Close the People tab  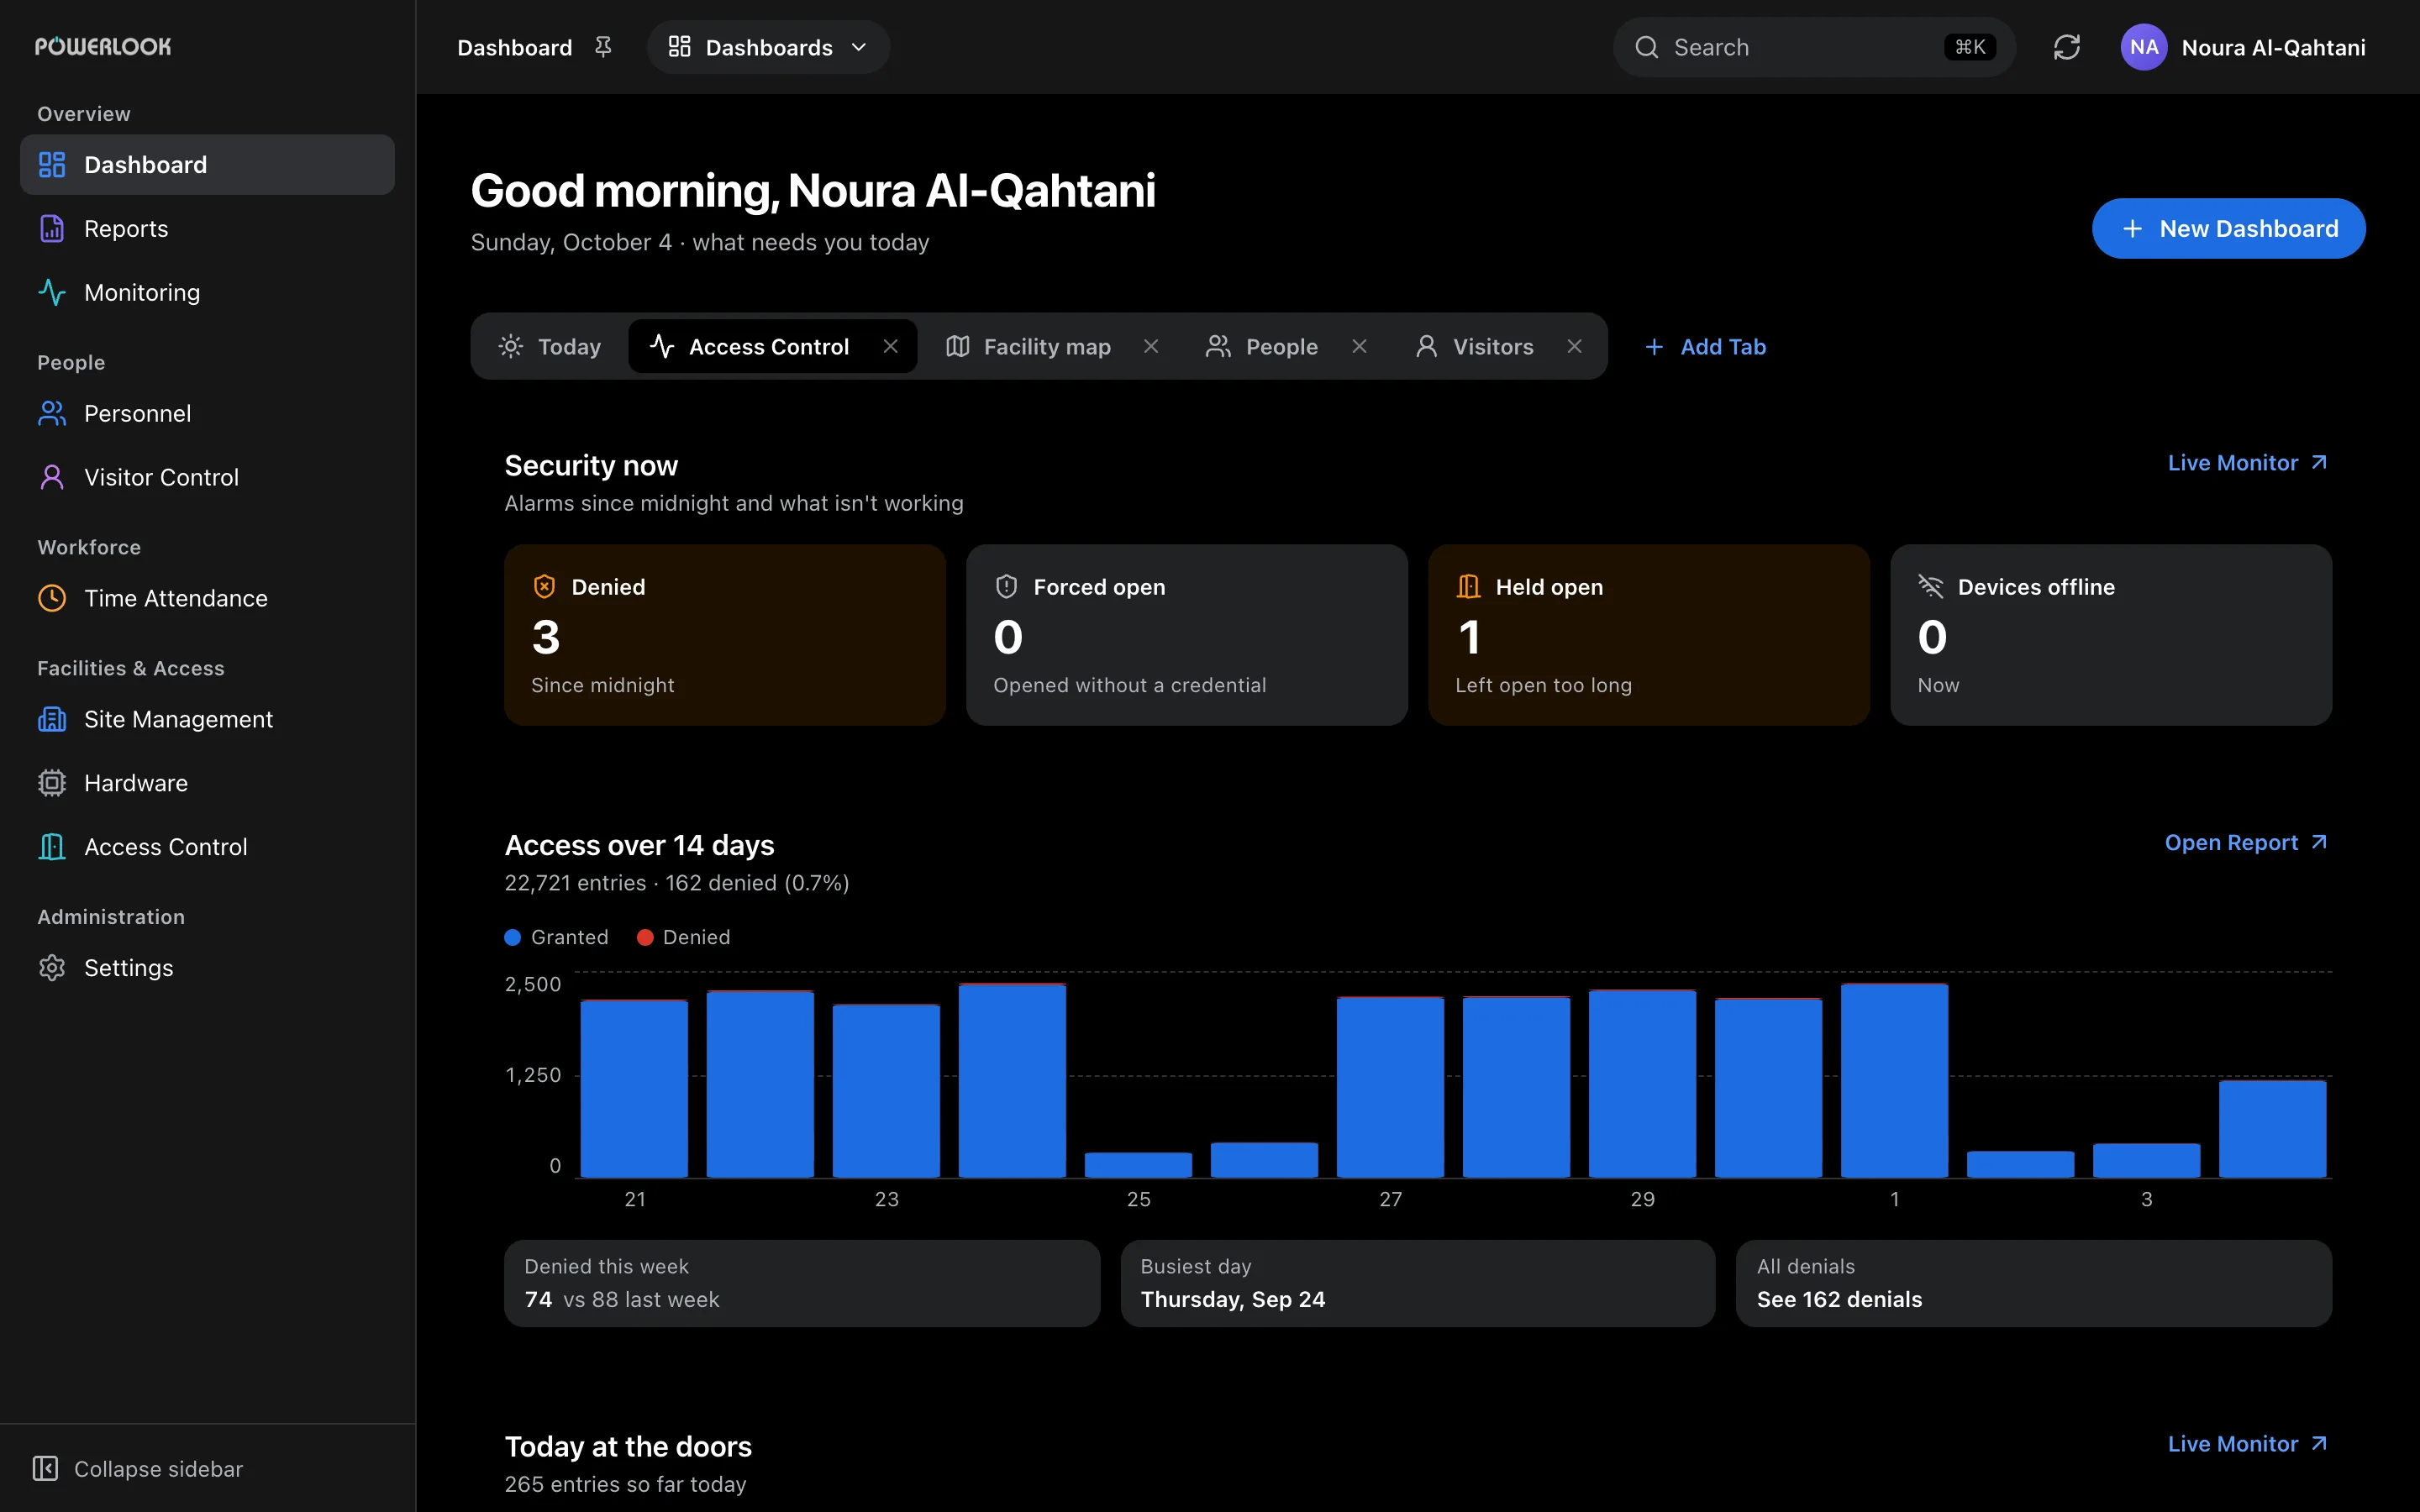point(1359,347)
